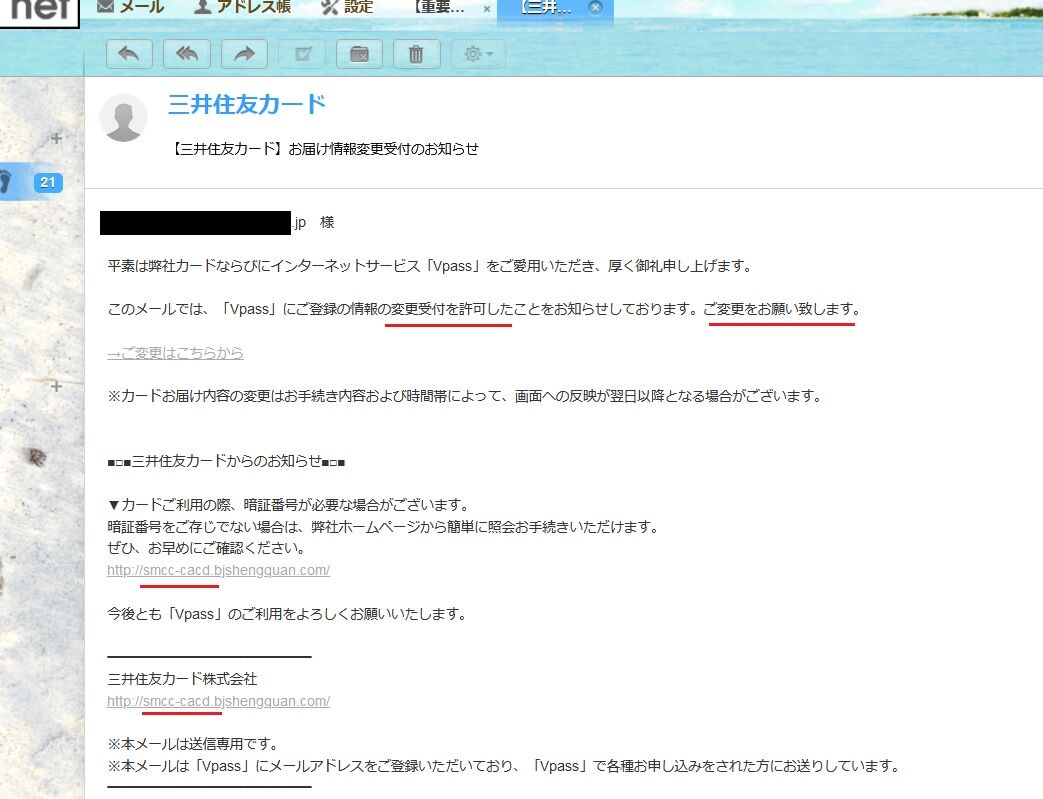Close the 【重要… tab
1043x799 pixels.
[x=487, y=9]
